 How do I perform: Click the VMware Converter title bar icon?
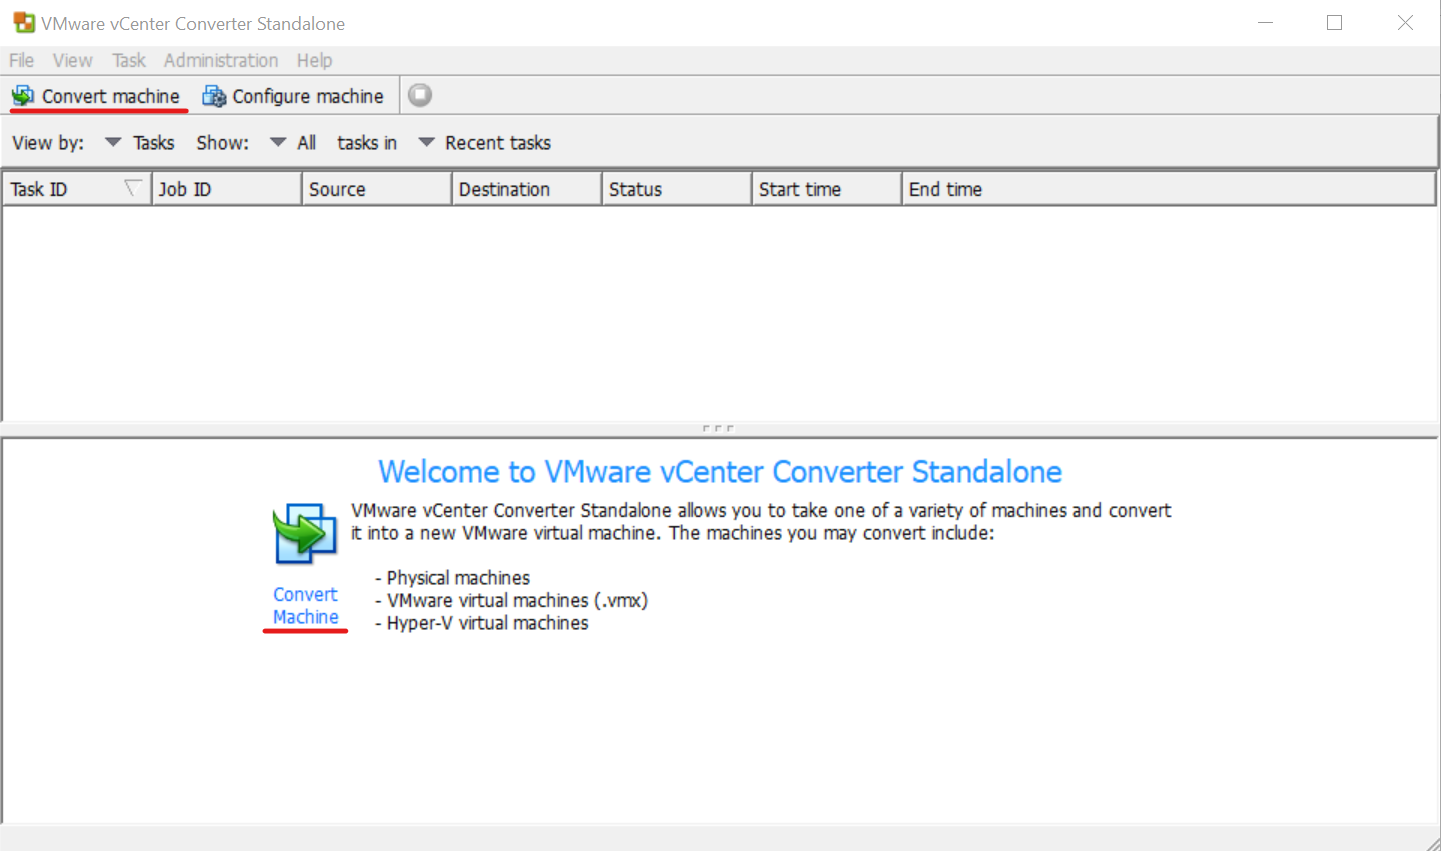[23, 22]
